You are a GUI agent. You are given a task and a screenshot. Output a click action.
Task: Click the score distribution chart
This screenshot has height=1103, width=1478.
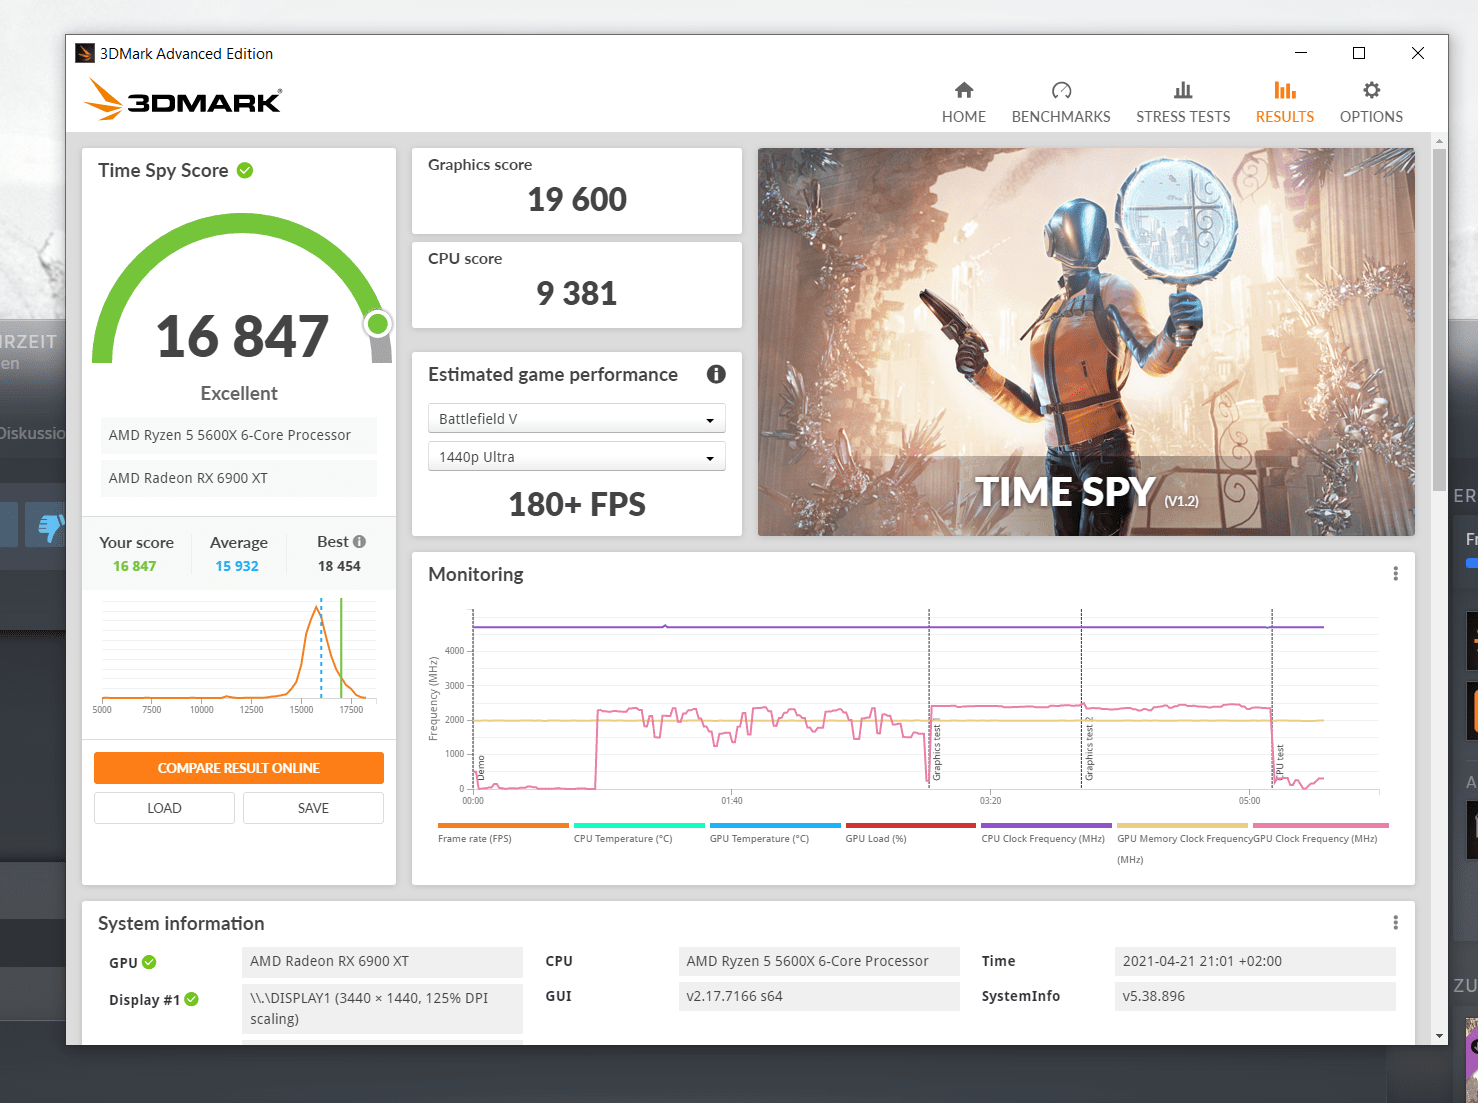[239, 655]
